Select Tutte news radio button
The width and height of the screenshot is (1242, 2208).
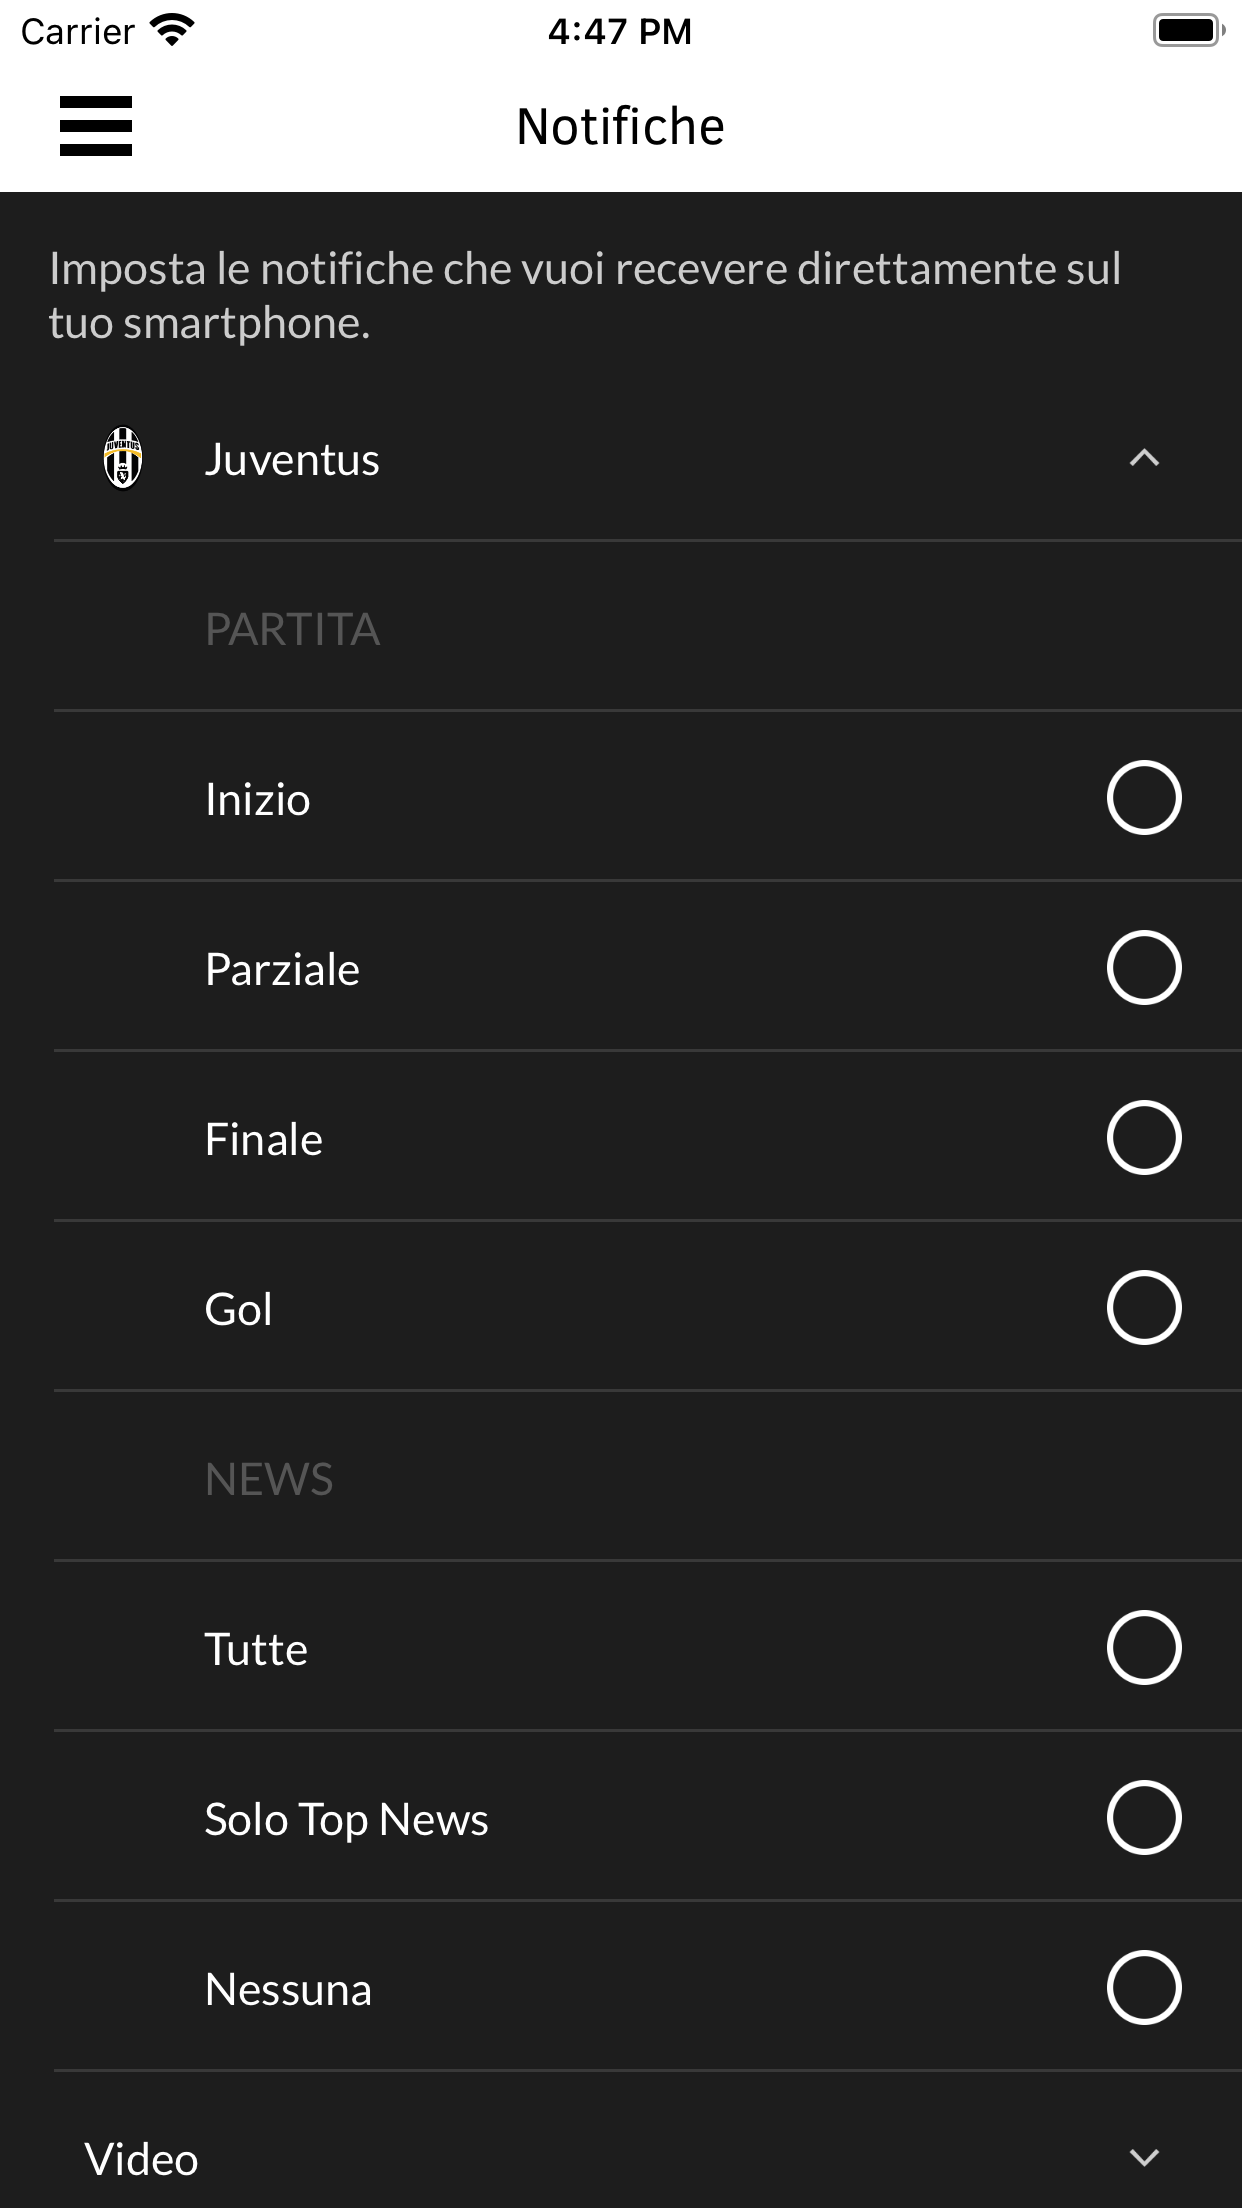click(x=1144, y=1648)
